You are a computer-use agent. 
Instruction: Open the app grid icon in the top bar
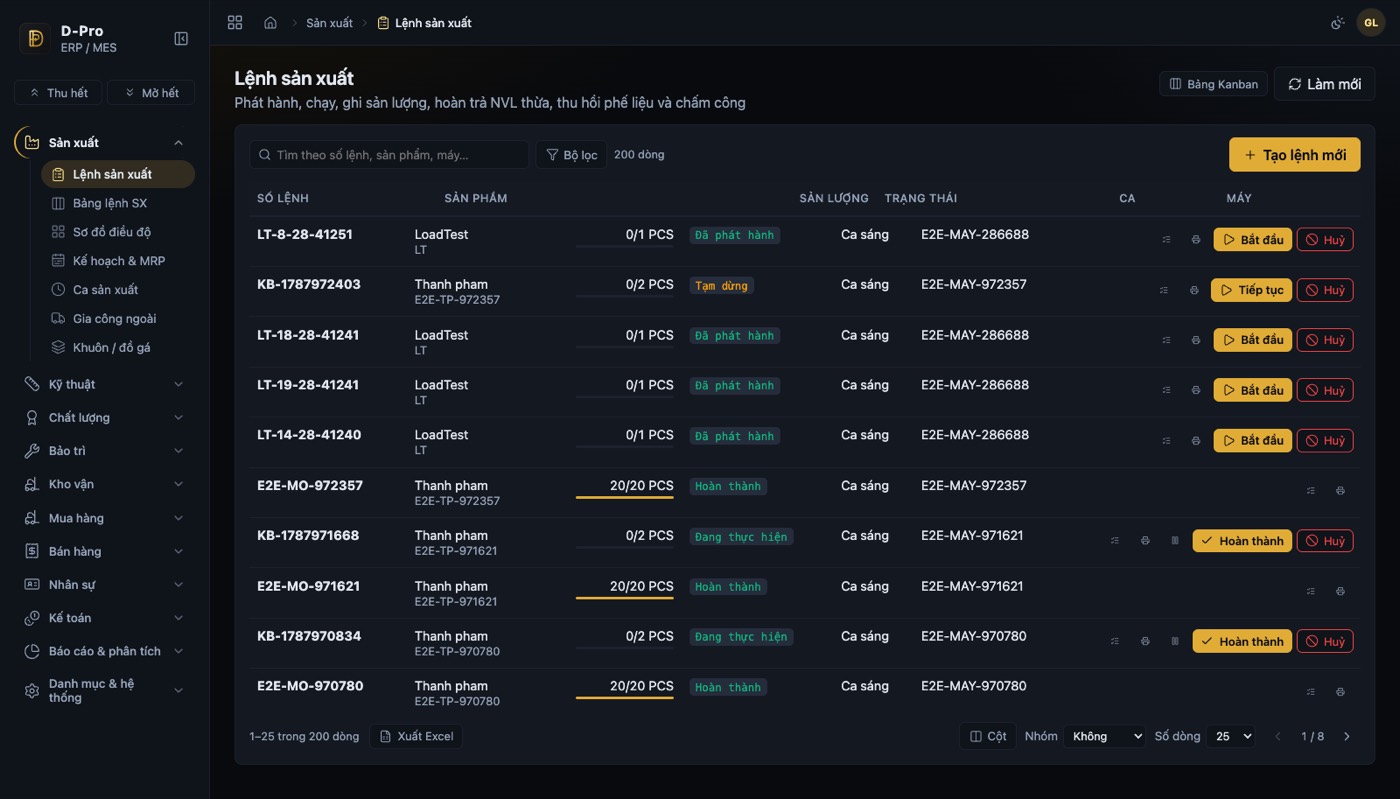click(235, 22)
